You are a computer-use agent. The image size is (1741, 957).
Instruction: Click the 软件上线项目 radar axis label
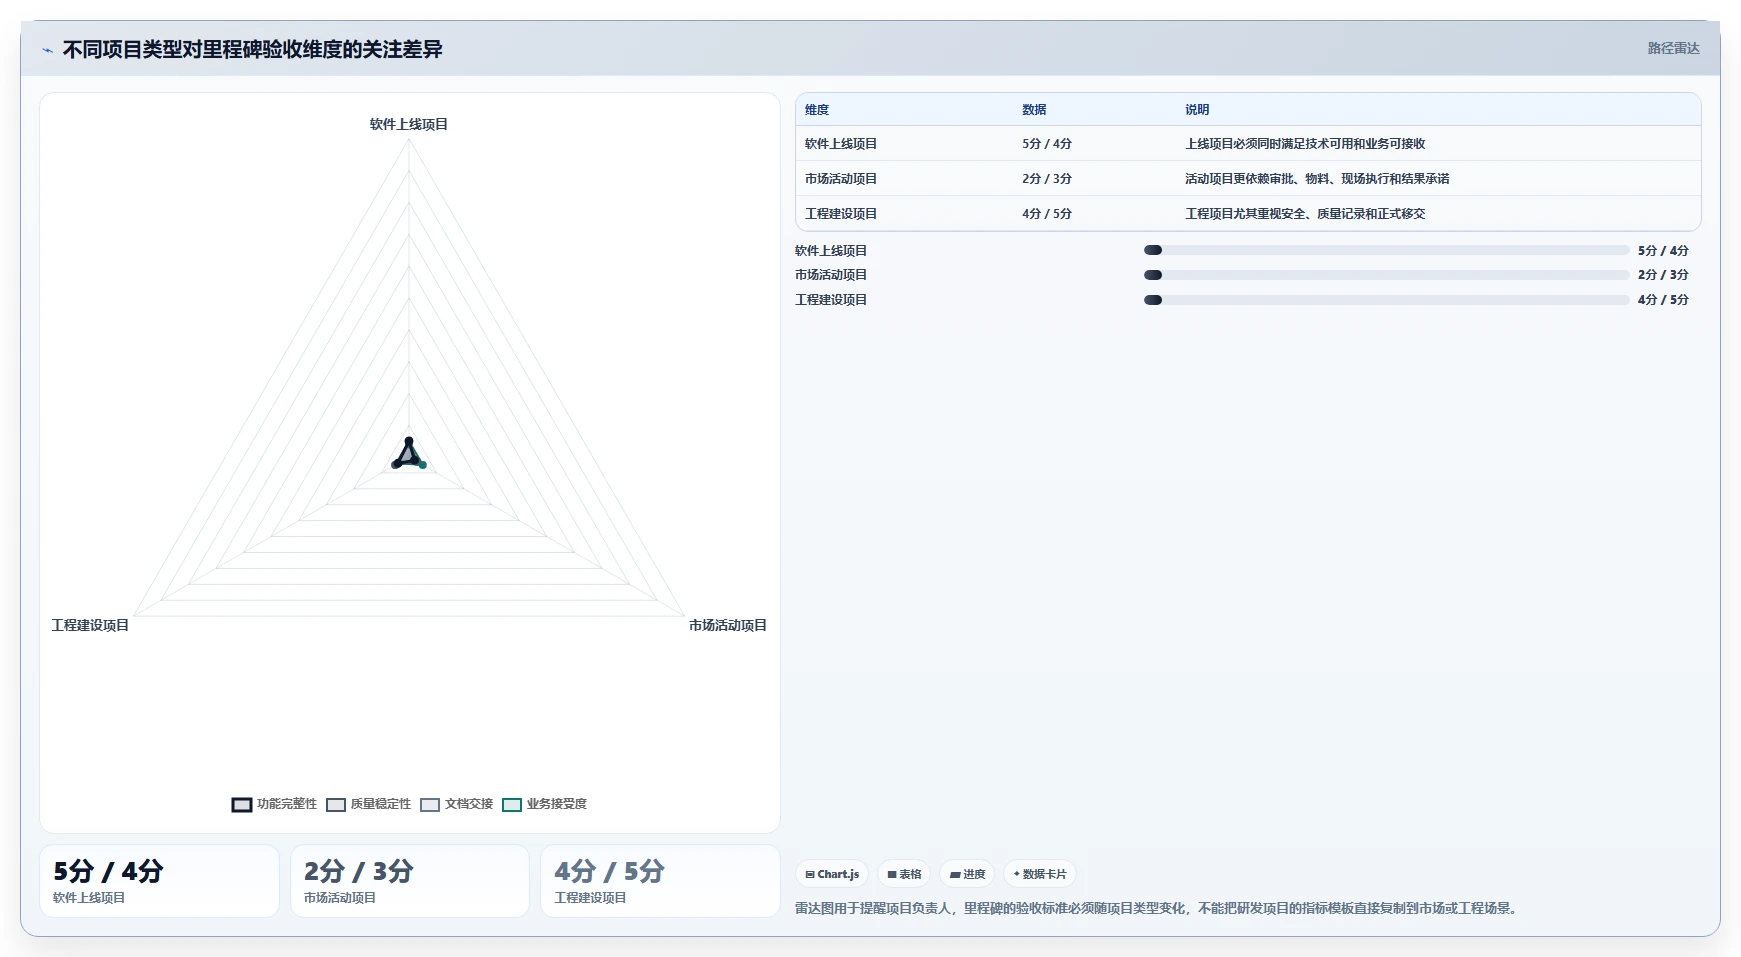click(x=409, y=124)
